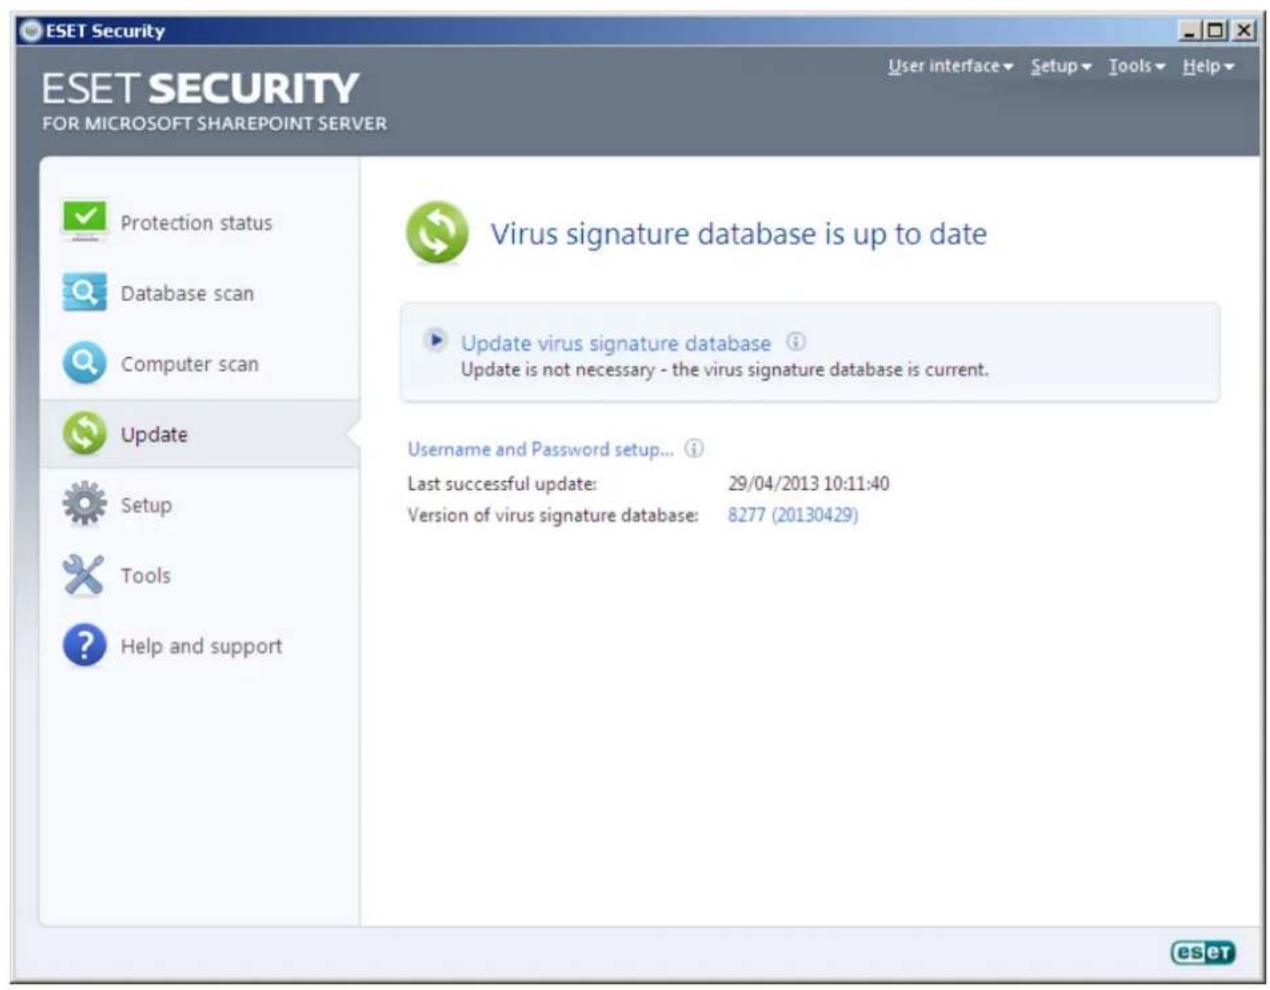The width and height of the screenshot is (1270, 990).
Task: Click info icon next to Username and Password setup
Action: [x=694, y=448]
